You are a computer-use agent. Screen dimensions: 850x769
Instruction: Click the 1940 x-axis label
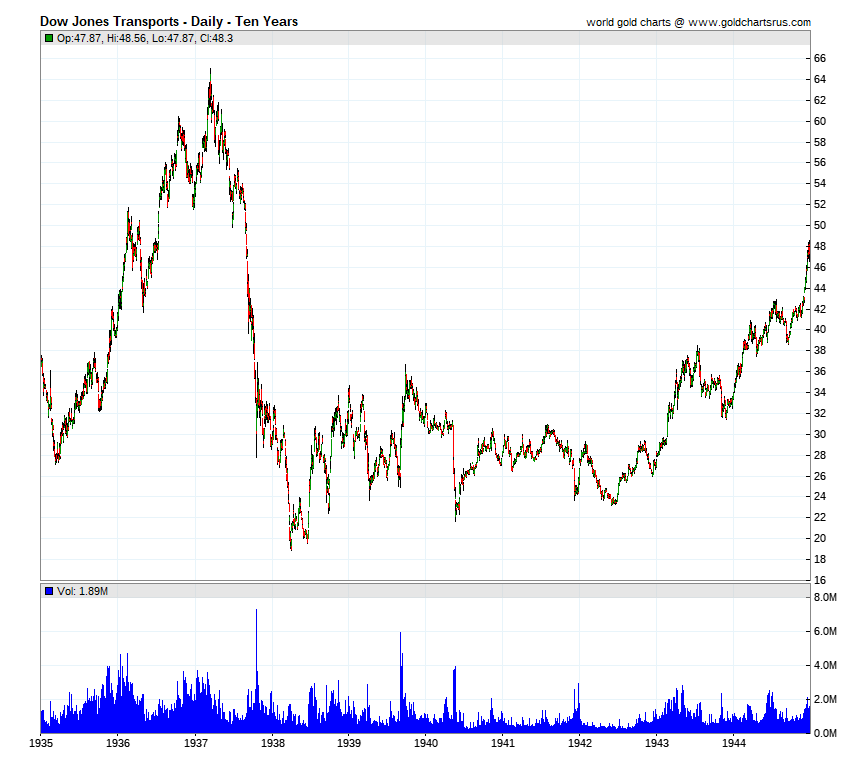(x=426, y=743)
